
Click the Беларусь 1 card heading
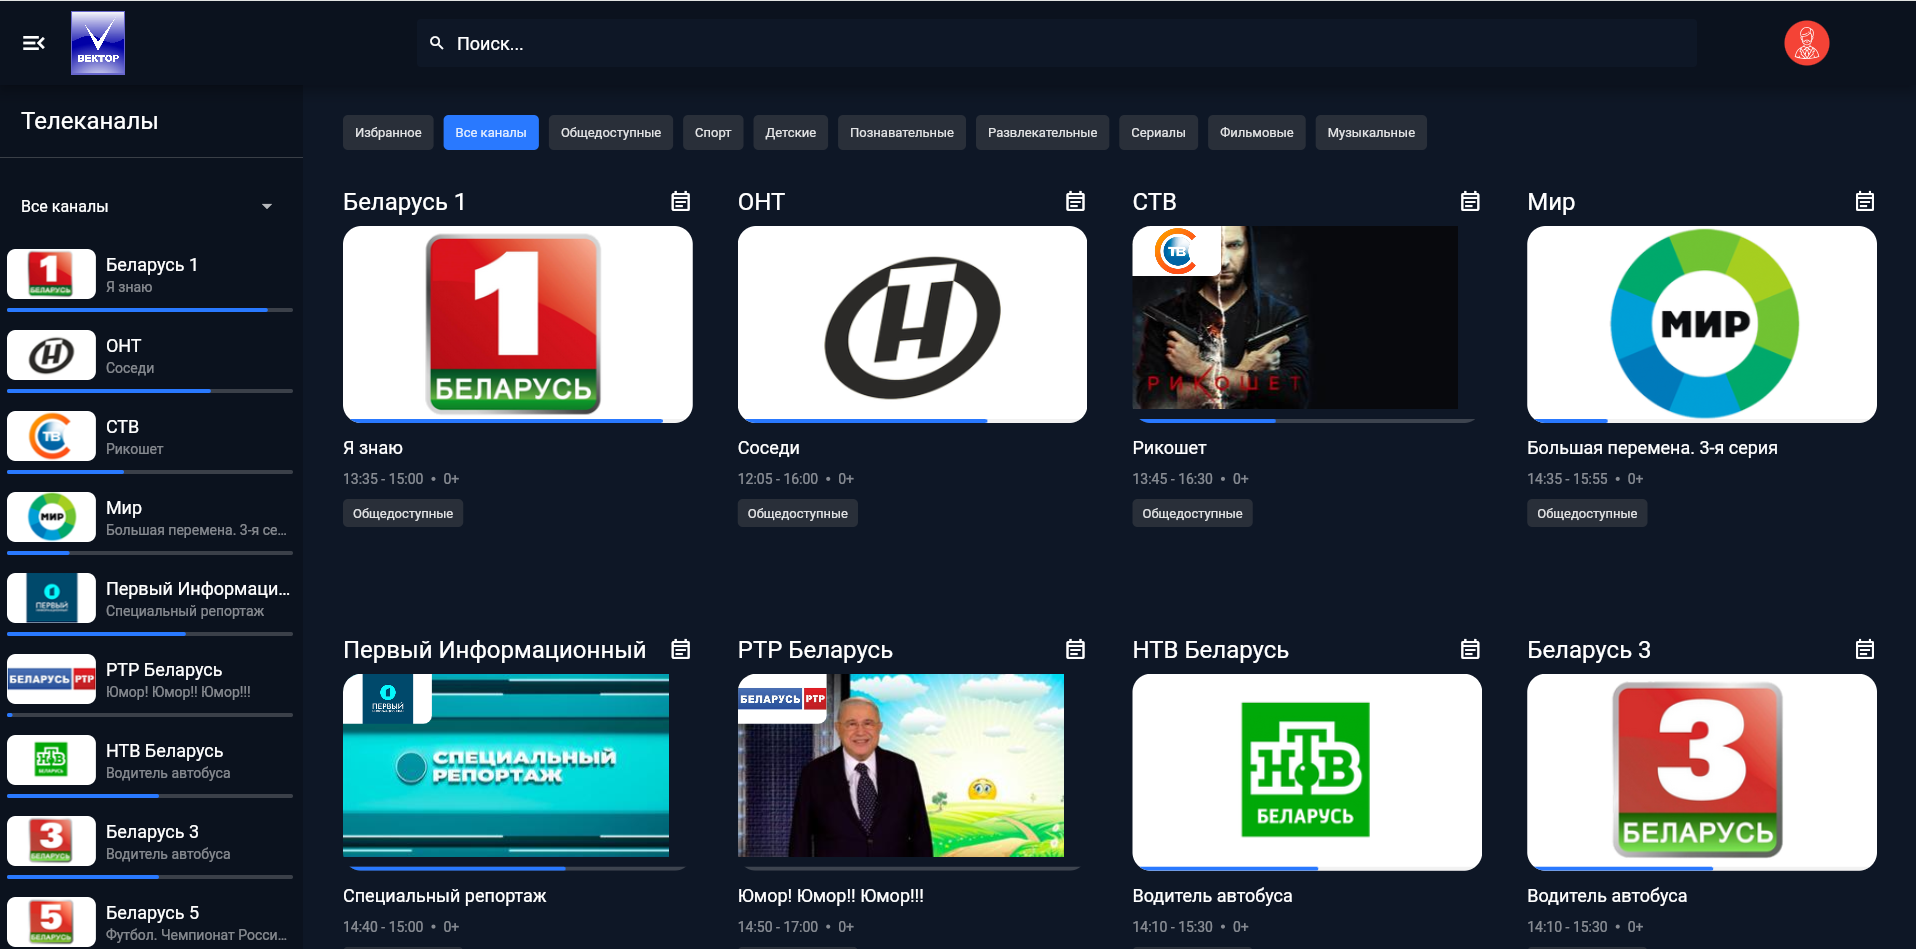404,202
